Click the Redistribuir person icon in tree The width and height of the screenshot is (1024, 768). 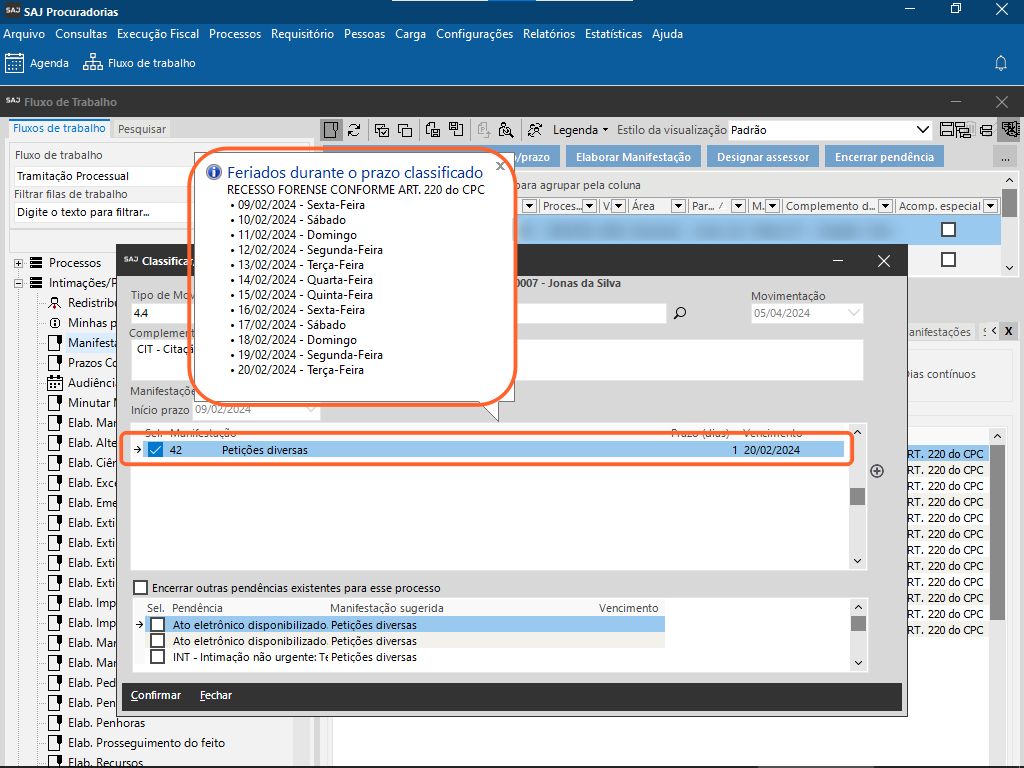coord(57,303)
